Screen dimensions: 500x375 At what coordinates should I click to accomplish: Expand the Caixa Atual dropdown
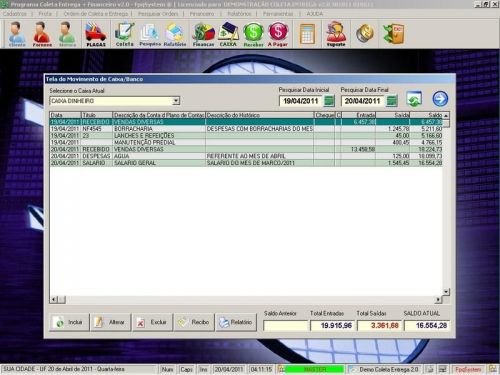176,101
